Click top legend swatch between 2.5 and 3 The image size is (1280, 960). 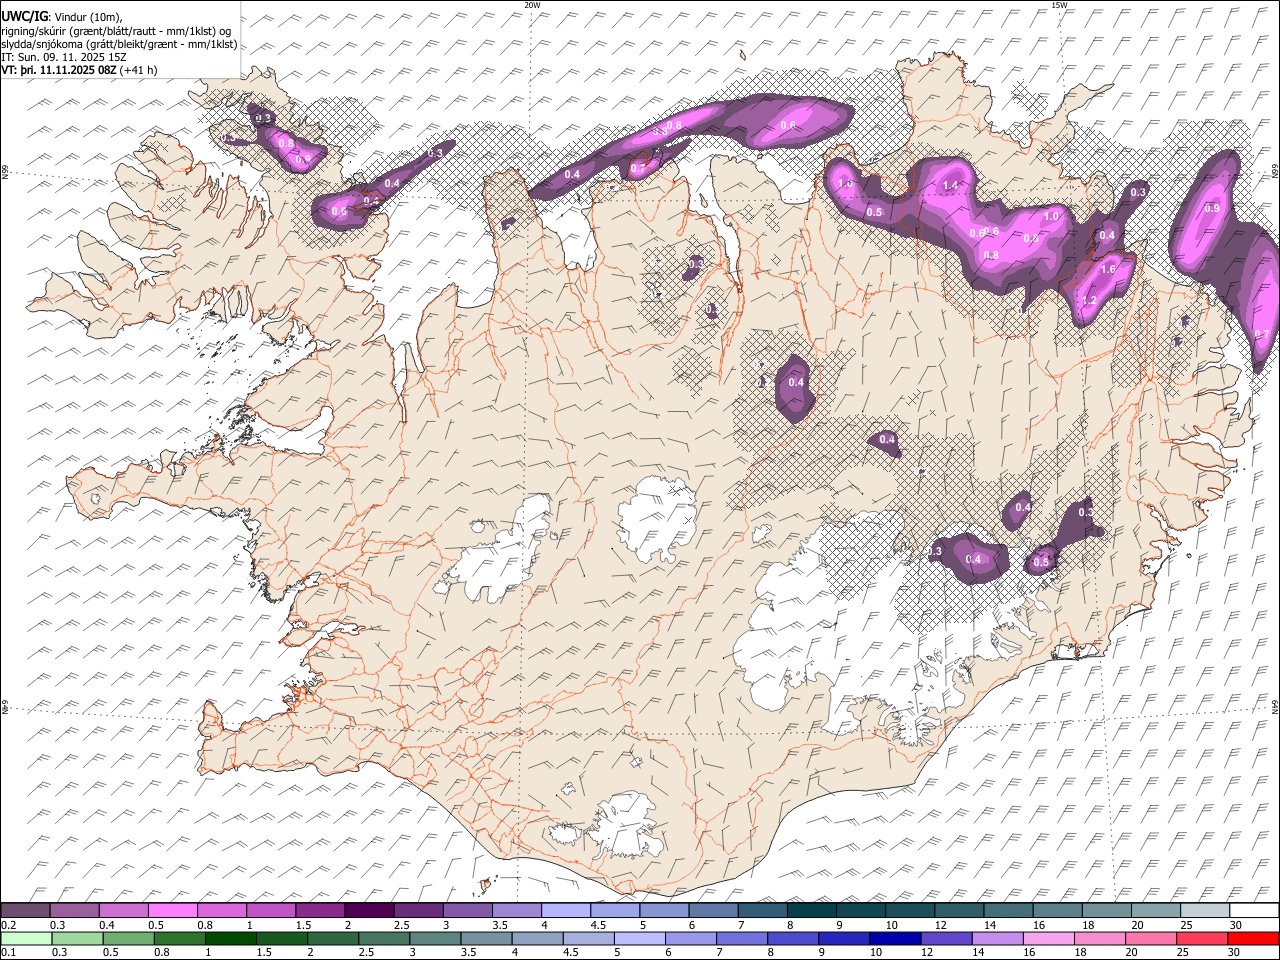(418, 910)
